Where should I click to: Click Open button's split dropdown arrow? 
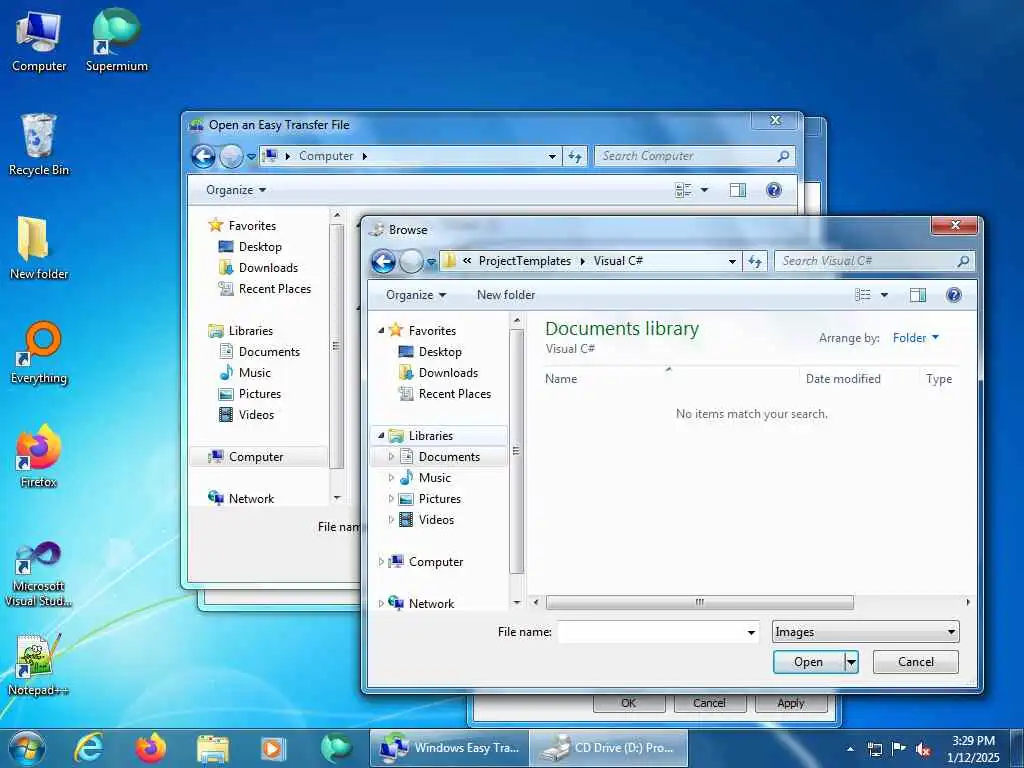tap(851, 662)
